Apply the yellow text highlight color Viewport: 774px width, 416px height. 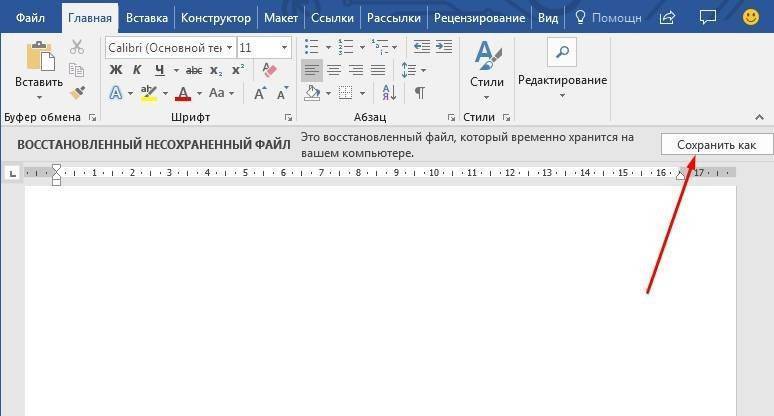tap(149, 93)
